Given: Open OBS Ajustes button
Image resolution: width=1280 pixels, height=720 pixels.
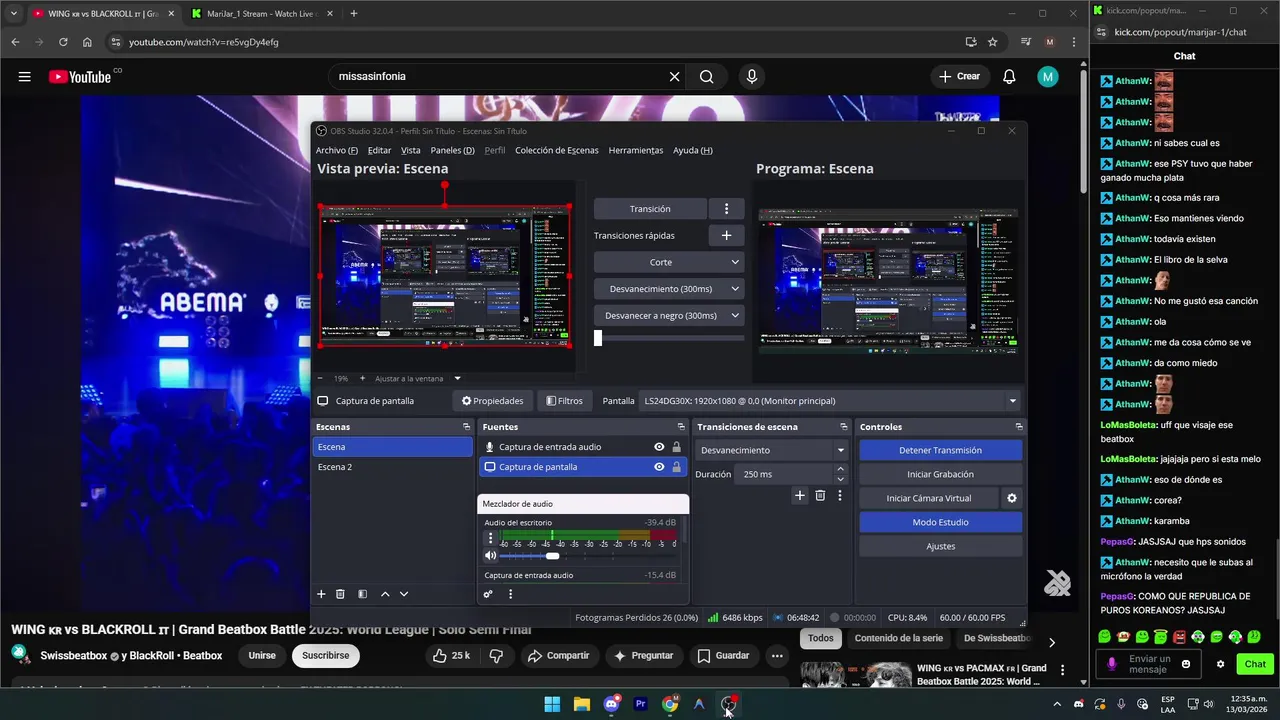Looking at the screenshot, I should click(940, 546).
